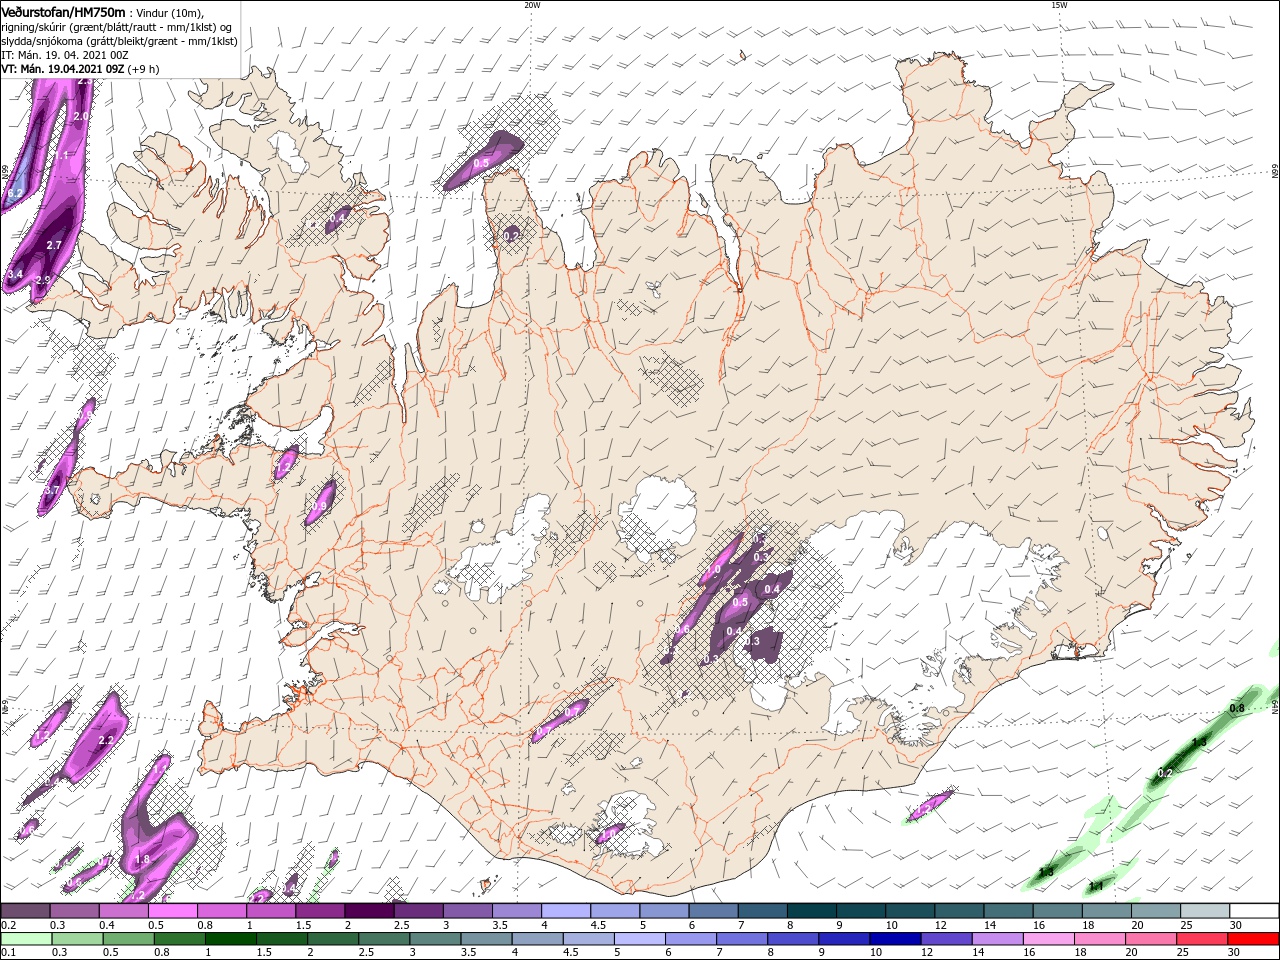Select the dark blue 10 swatch in bottom legend row
This screenshot has height=960, width=1280.
894,939
